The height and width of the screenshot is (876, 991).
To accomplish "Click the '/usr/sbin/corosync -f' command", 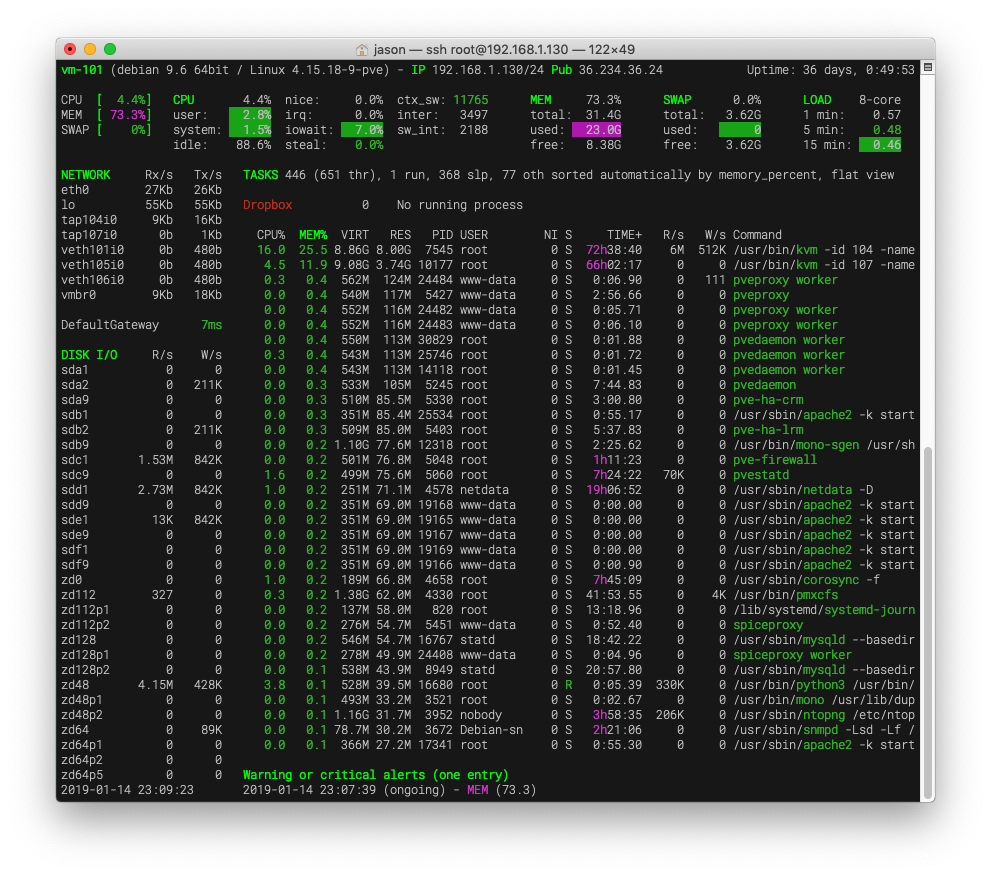I will 806,580.
